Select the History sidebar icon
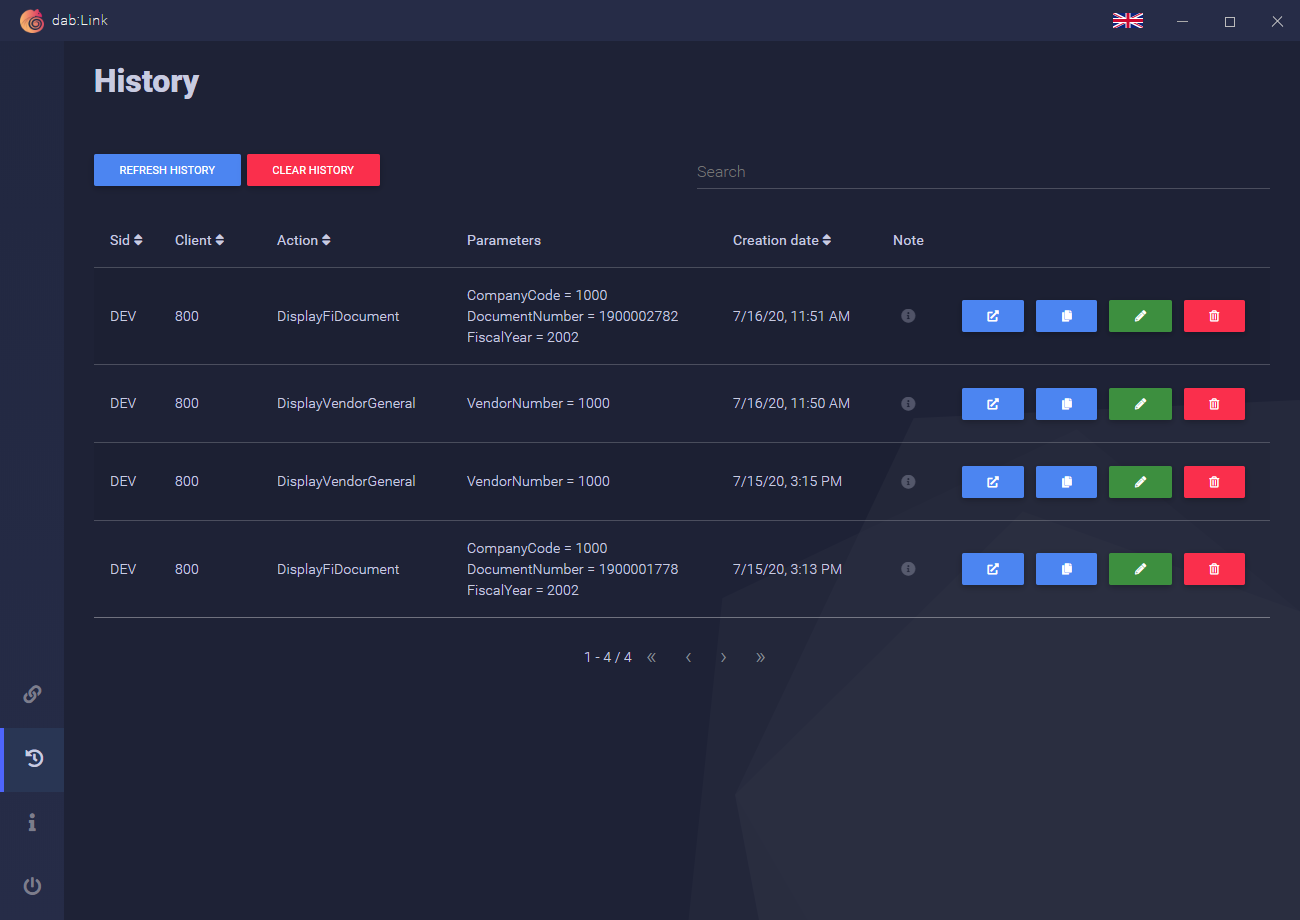 33,759
